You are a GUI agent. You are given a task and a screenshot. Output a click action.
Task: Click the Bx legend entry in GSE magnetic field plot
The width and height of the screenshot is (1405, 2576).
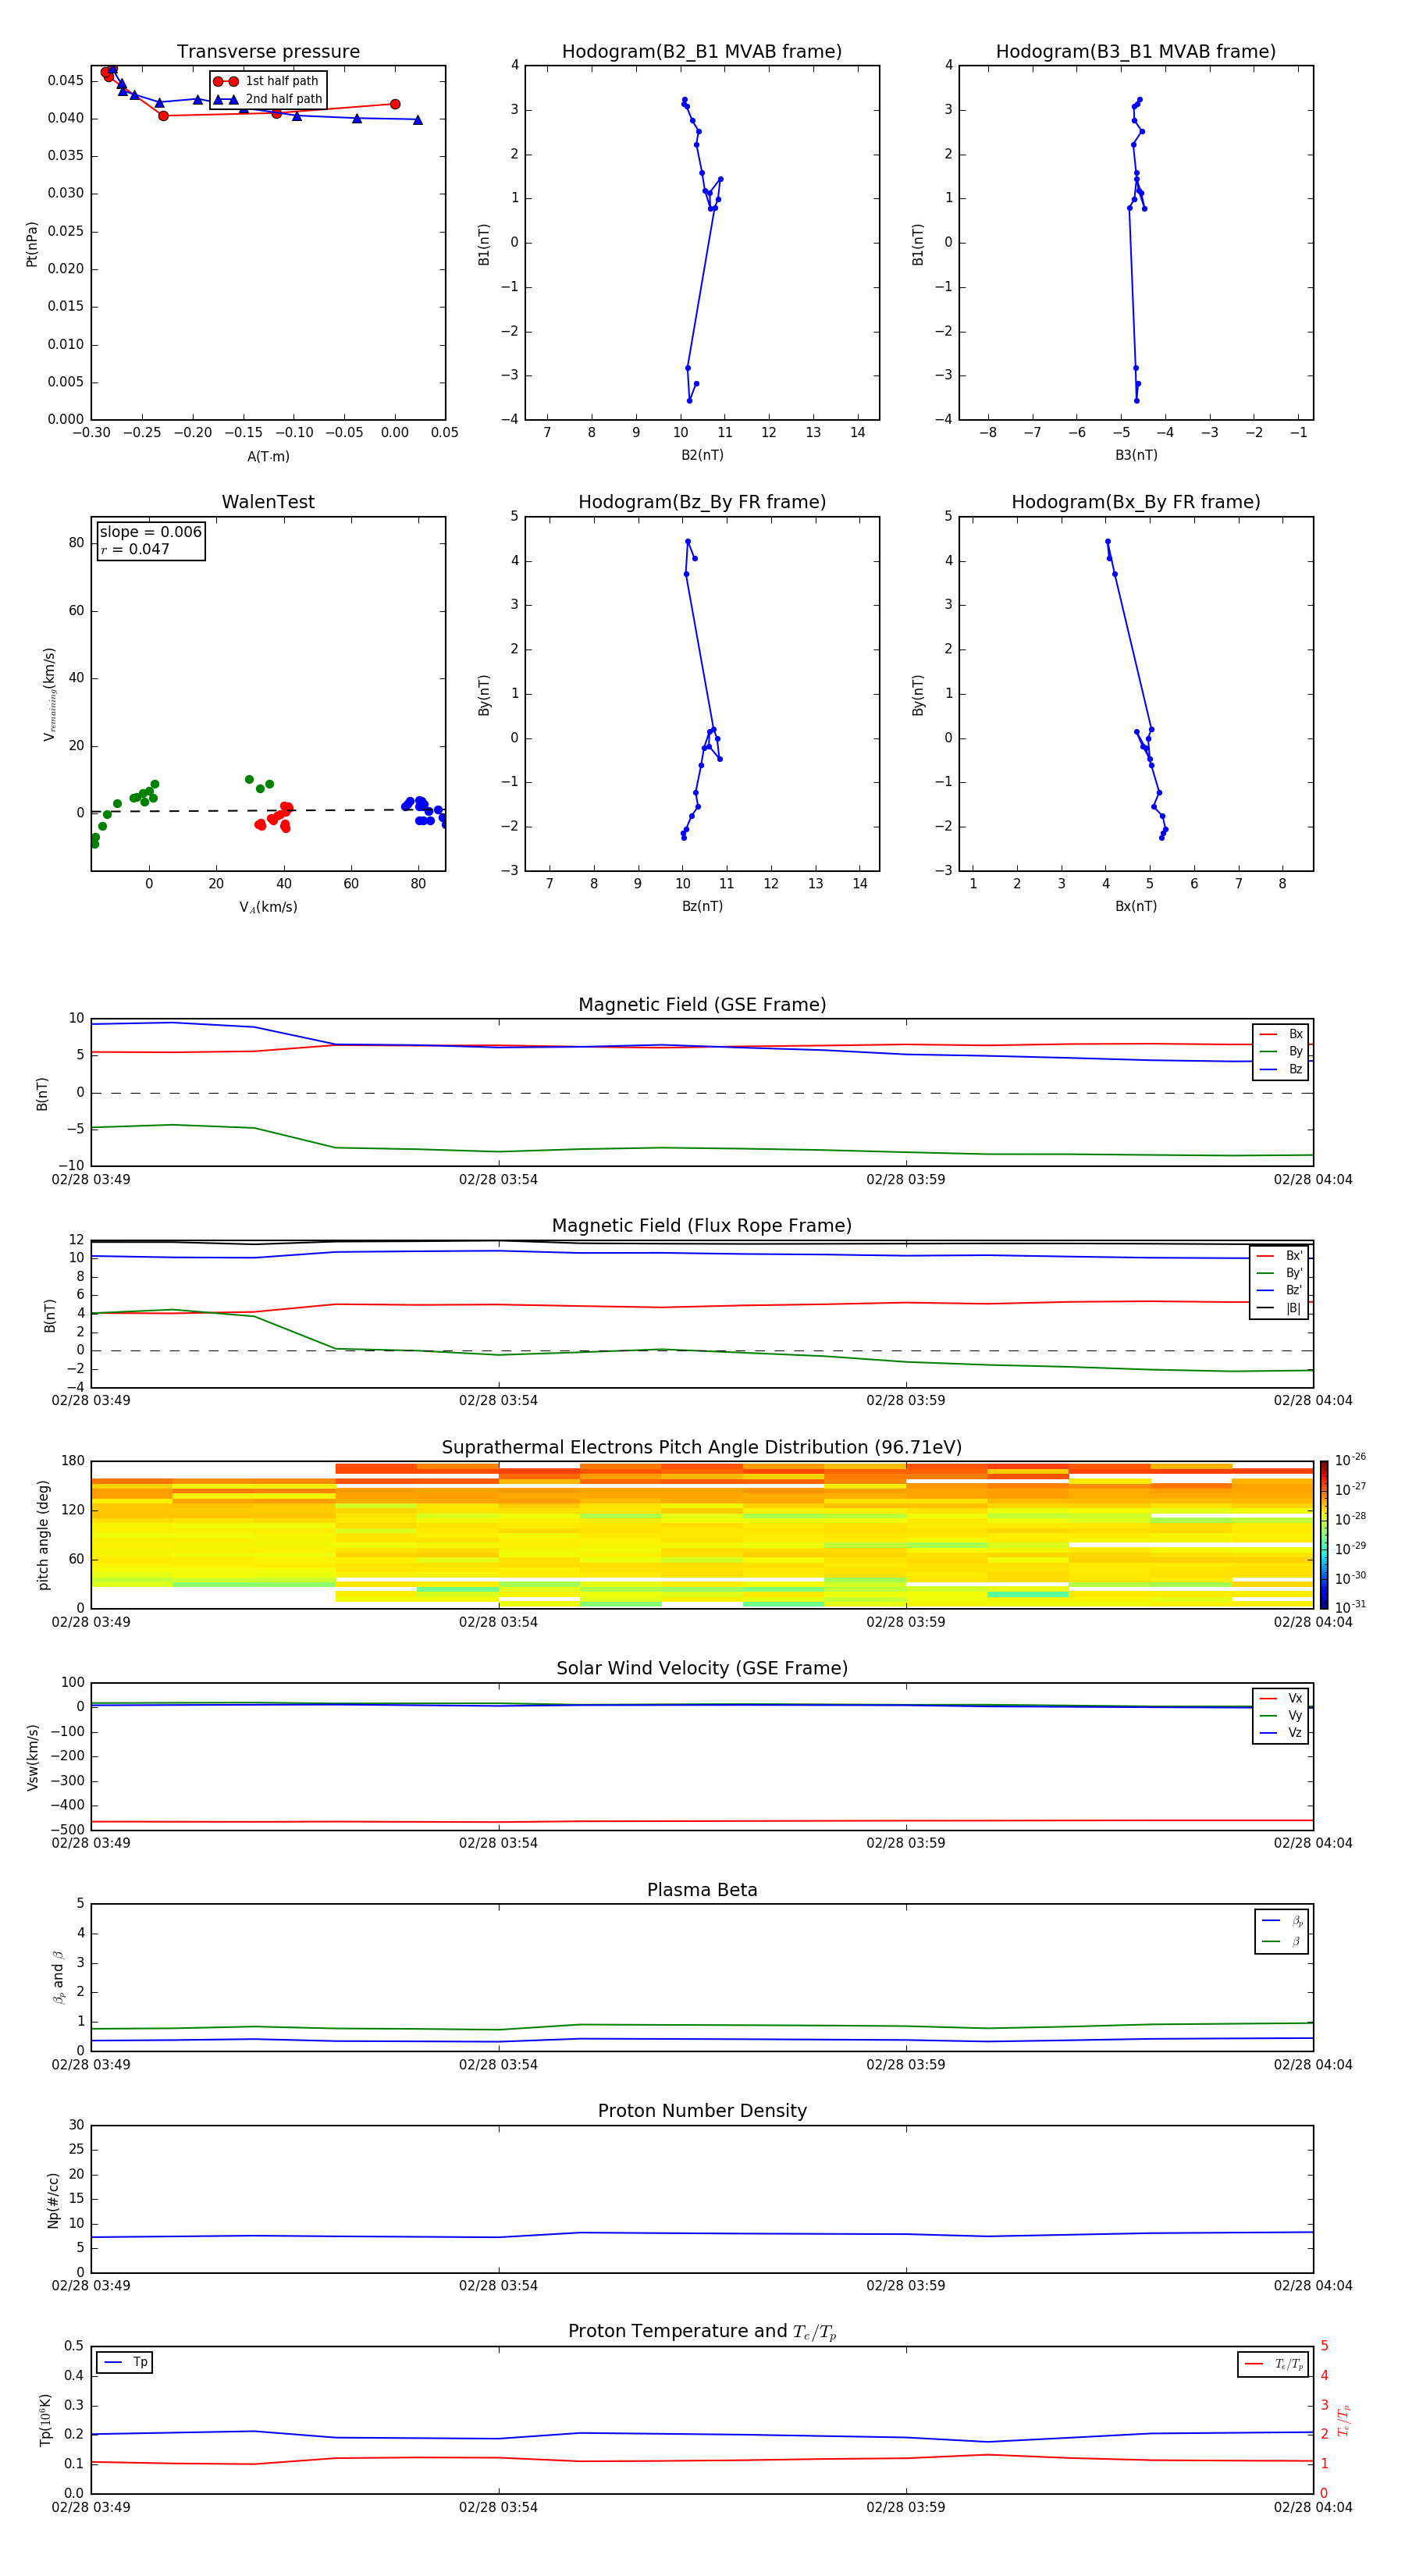tap(1281, 1034)
